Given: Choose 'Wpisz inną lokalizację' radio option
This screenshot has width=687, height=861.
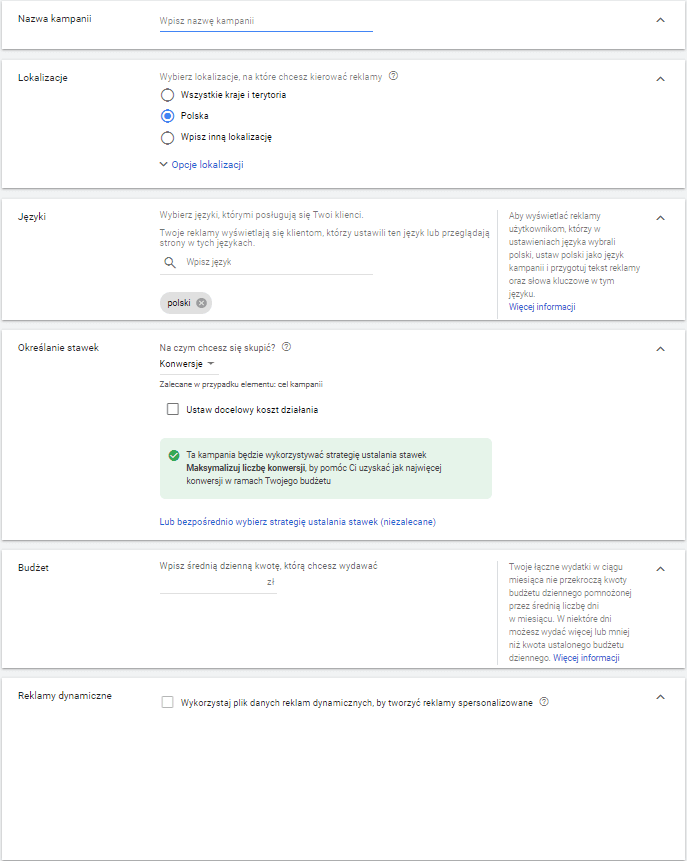Looking at the screenshot, I should pyautogui.click(x=168, y=137).
